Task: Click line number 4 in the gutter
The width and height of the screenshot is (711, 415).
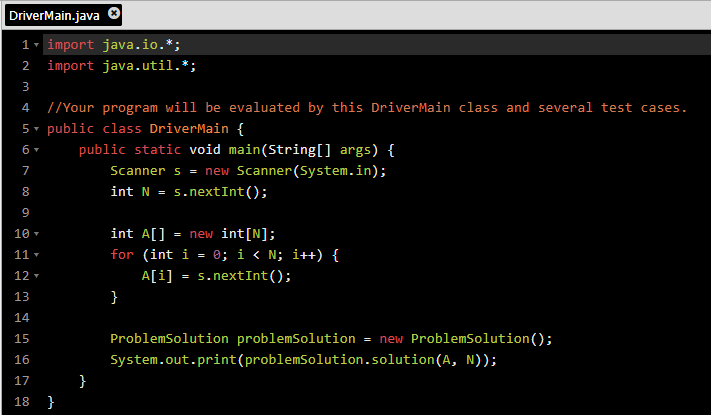Action: 26,107
